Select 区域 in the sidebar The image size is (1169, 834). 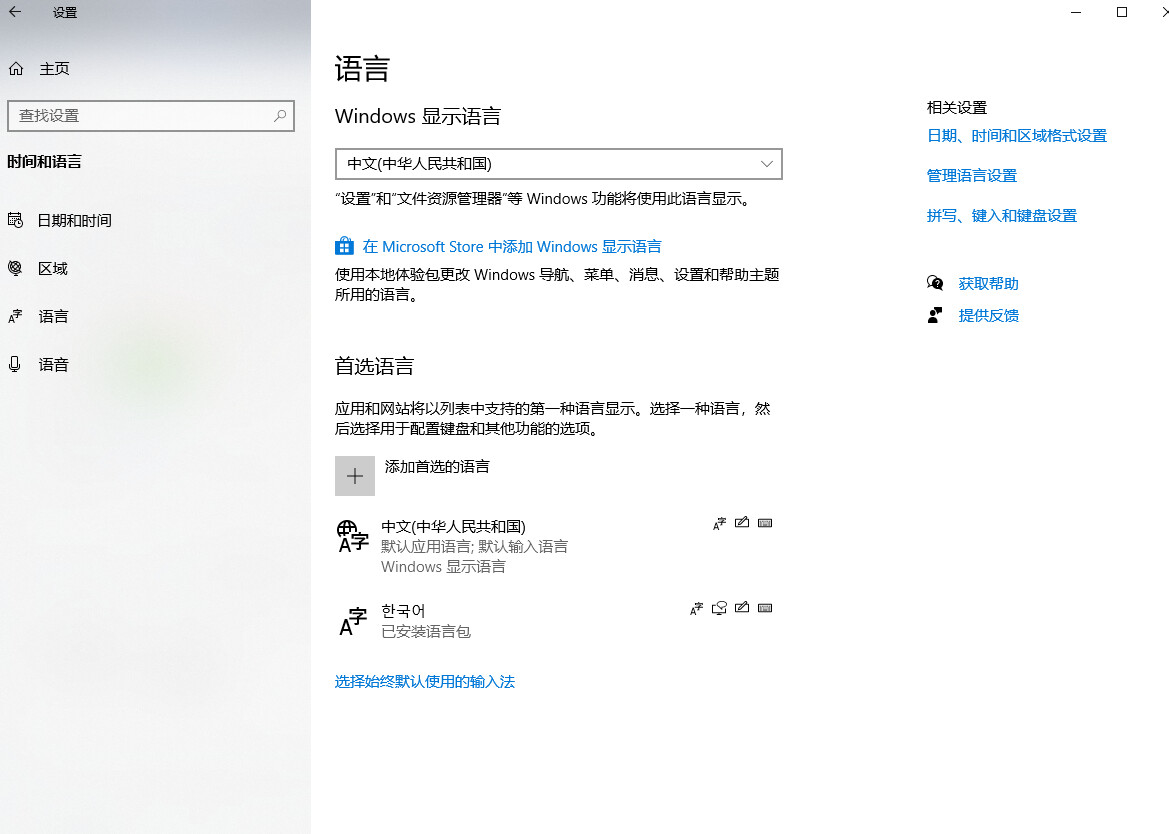[x=53, y=269]
